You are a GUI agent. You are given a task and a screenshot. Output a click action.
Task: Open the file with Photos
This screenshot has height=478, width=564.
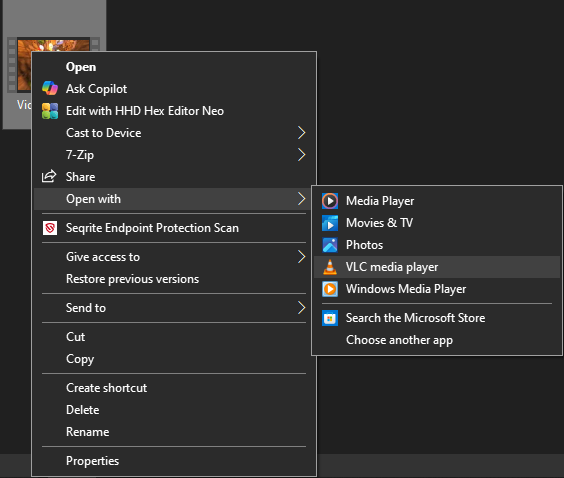[x=437, y=245]
